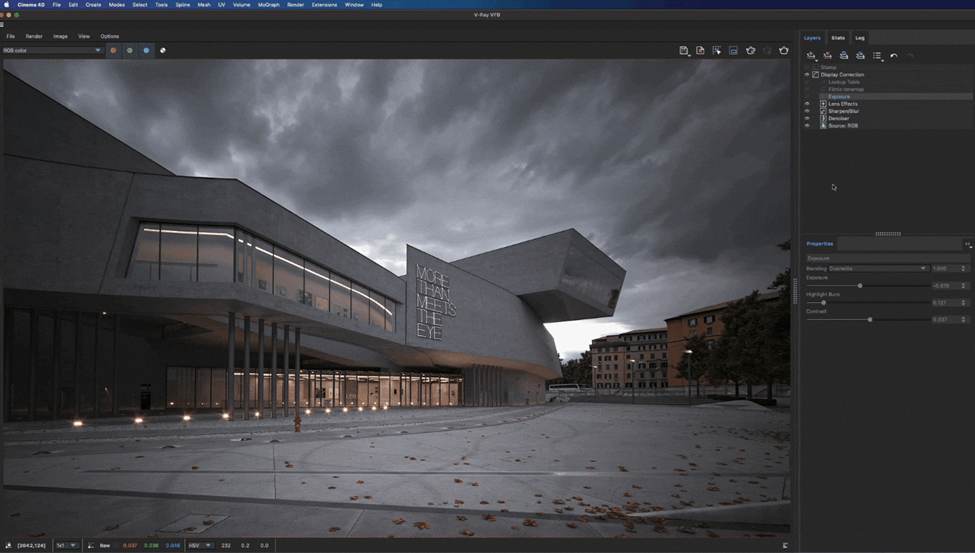Toggle the blue channel button

pyautogui.click(x=146, y=50)
